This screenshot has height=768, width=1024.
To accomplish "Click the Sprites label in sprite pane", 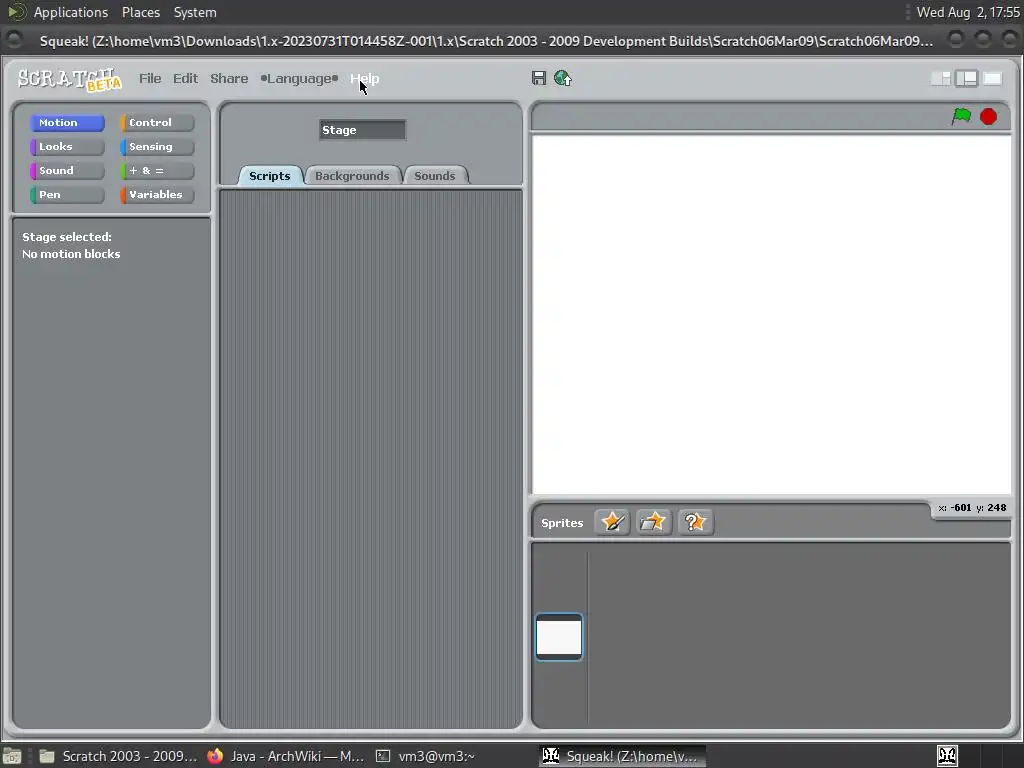I will pyautogui.click(x=562, y=523).
